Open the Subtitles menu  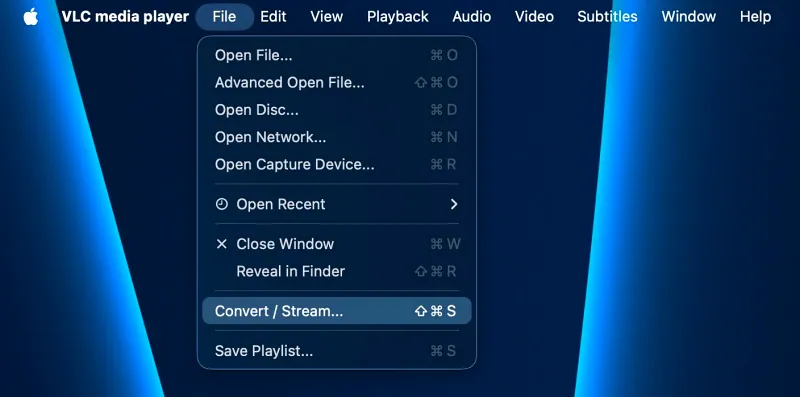click(607, 16)
